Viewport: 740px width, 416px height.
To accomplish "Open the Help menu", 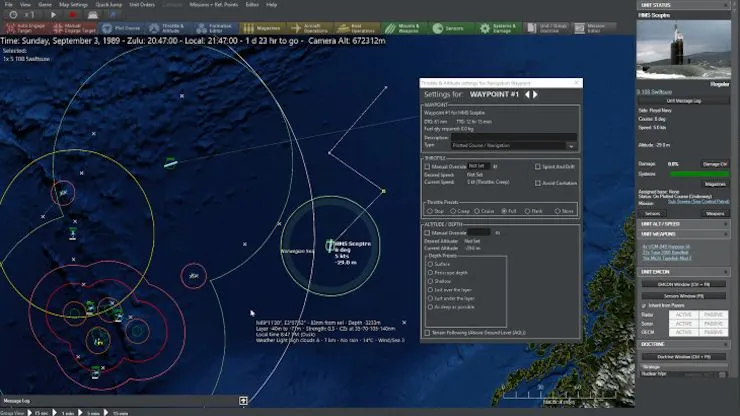I will (x=271, y=5).
